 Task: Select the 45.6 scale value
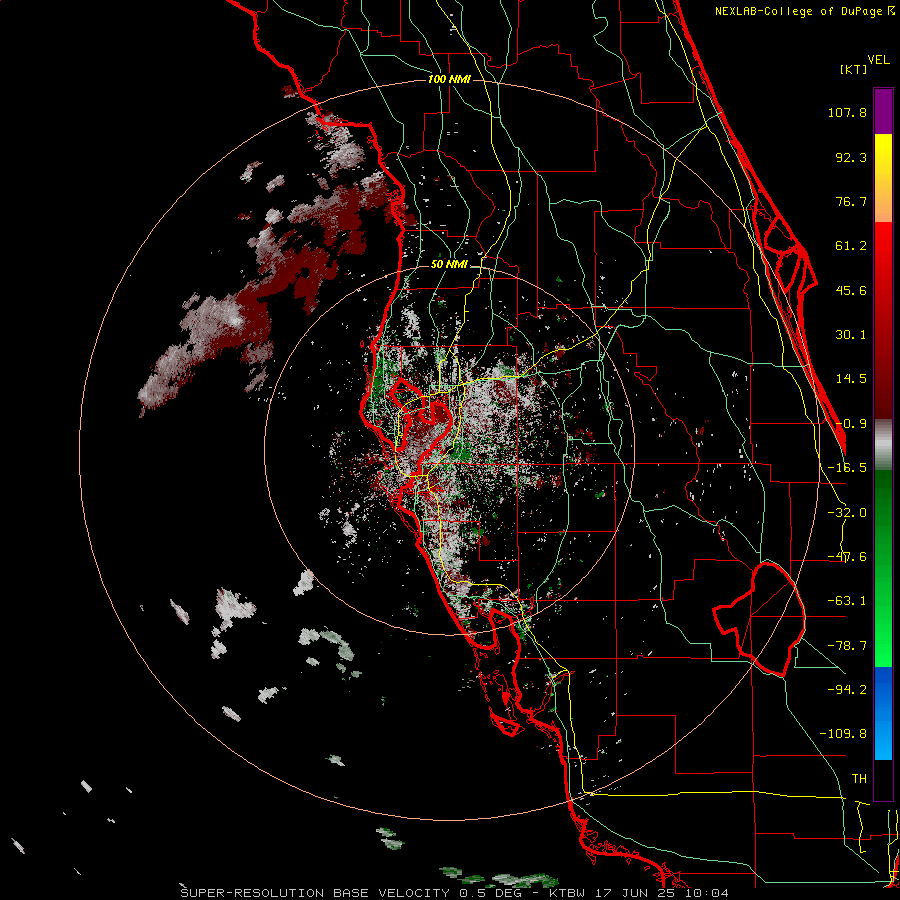tap(851, 290)
